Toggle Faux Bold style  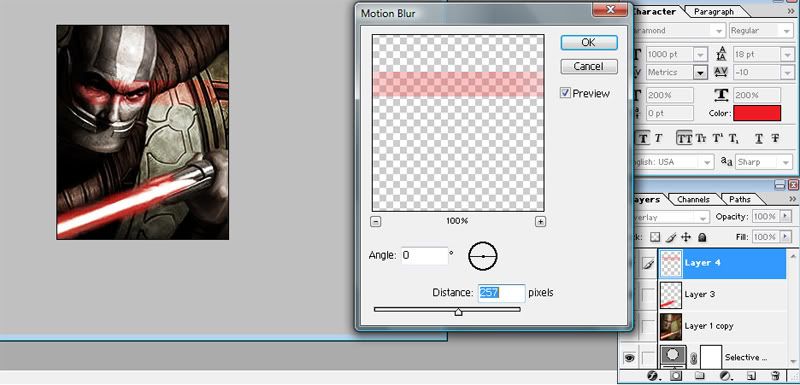(643, 138)
